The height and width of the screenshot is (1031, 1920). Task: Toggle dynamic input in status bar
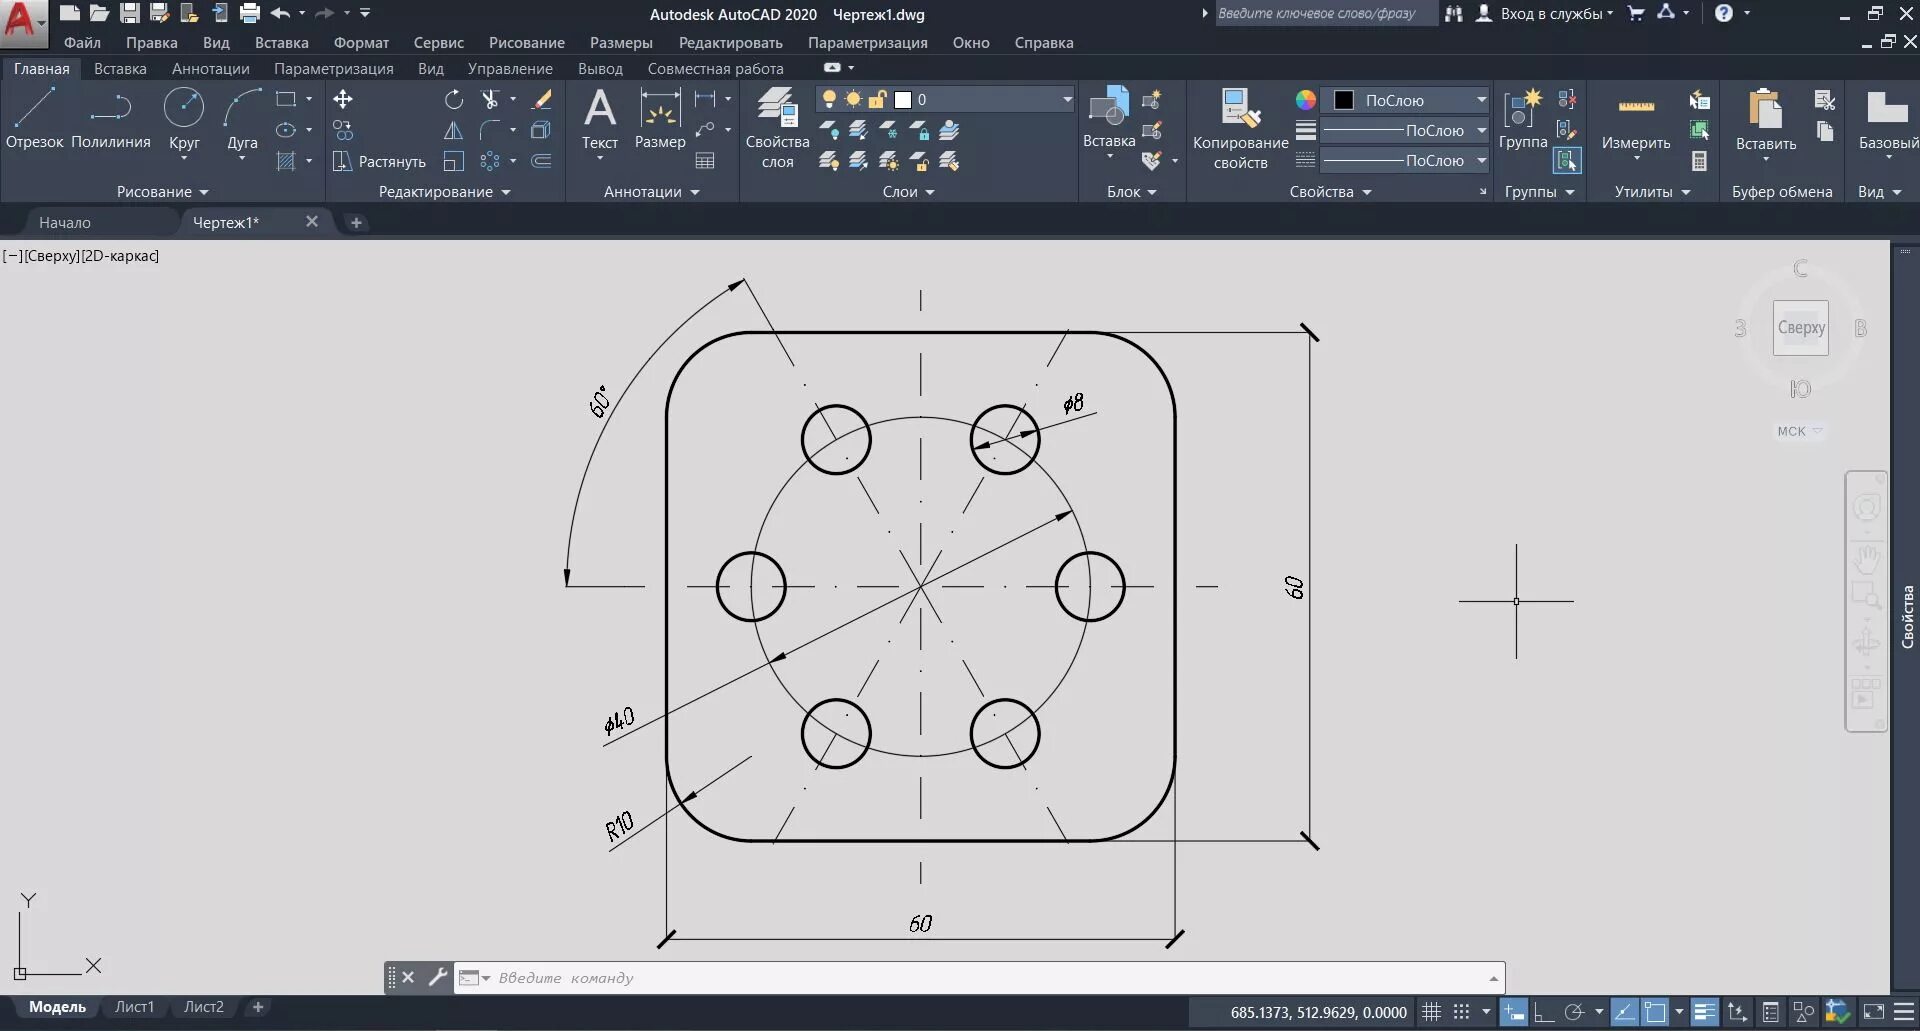pyautogui.click(x=1514, y=1012)
